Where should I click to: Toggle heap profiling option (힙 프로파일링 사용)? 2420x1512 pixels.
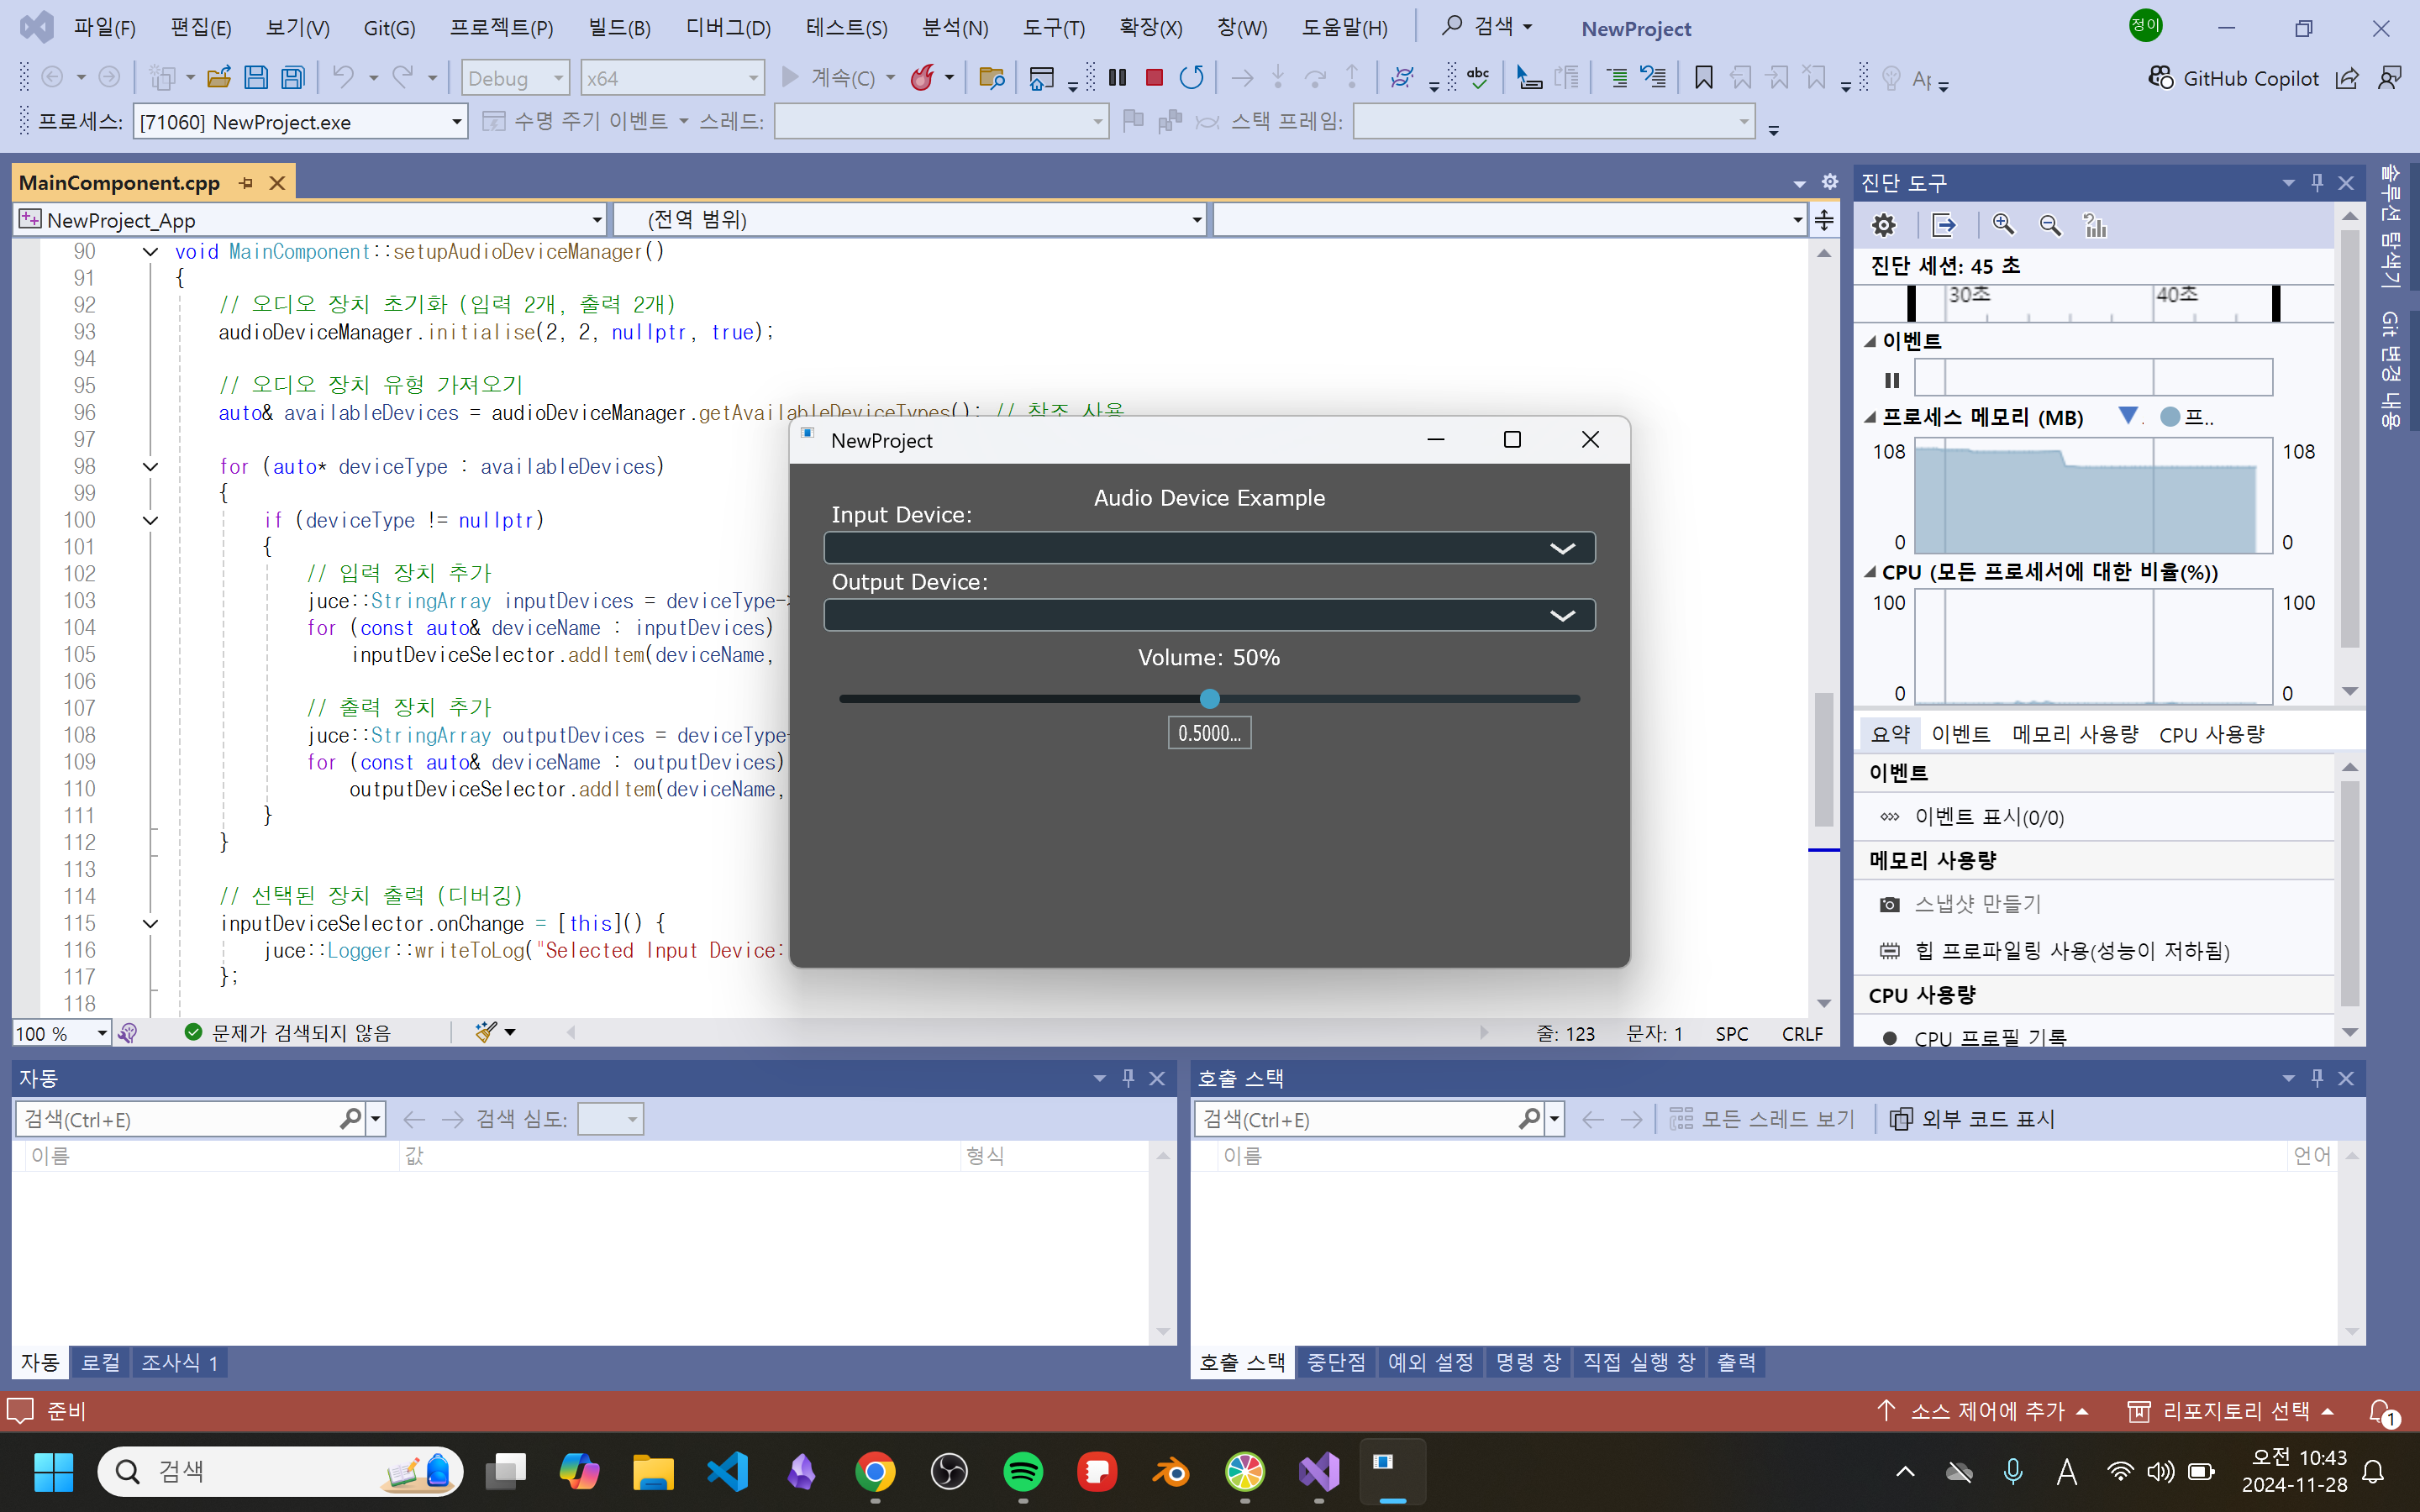tap(2071, 950)
